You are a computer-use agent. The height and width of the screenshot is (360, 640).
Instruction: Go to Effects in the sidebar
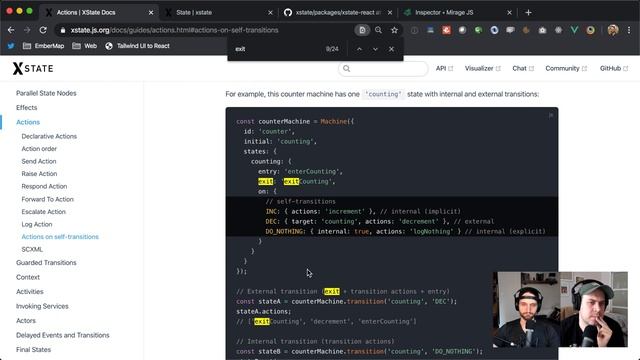point(27,107)
